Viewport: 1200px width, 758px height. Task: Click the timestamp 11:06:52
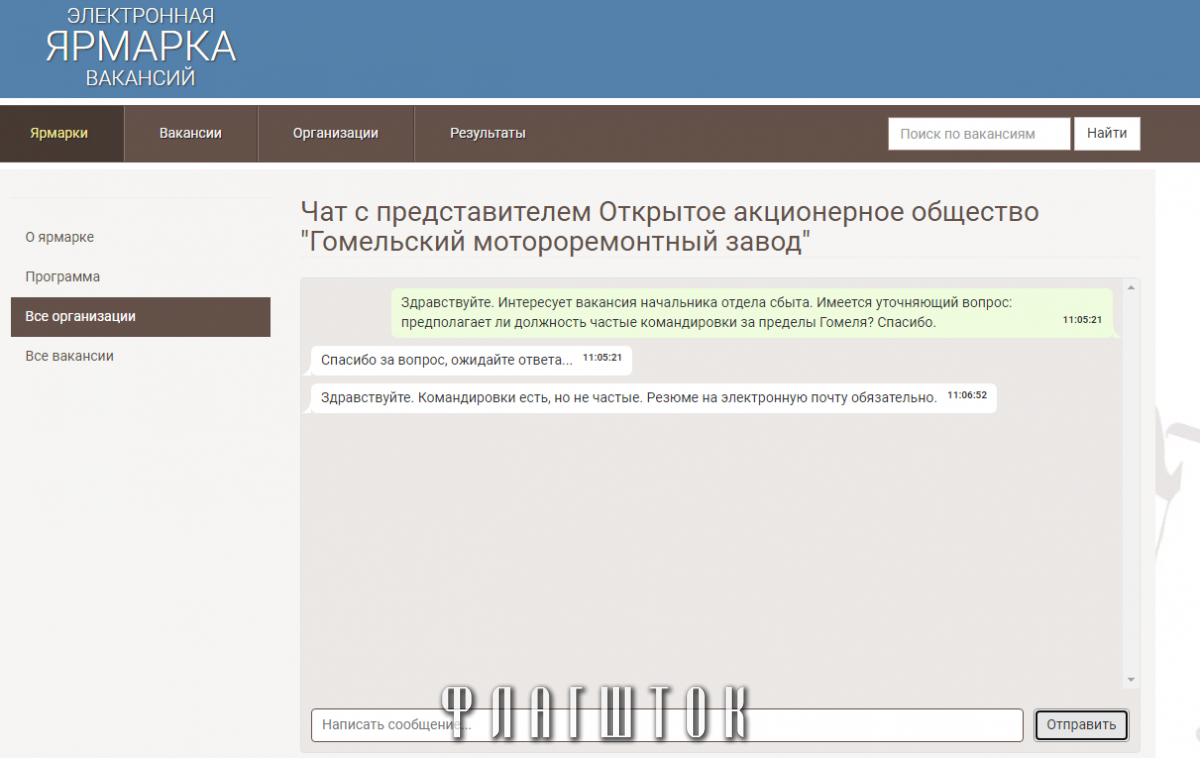click(967, 395)
